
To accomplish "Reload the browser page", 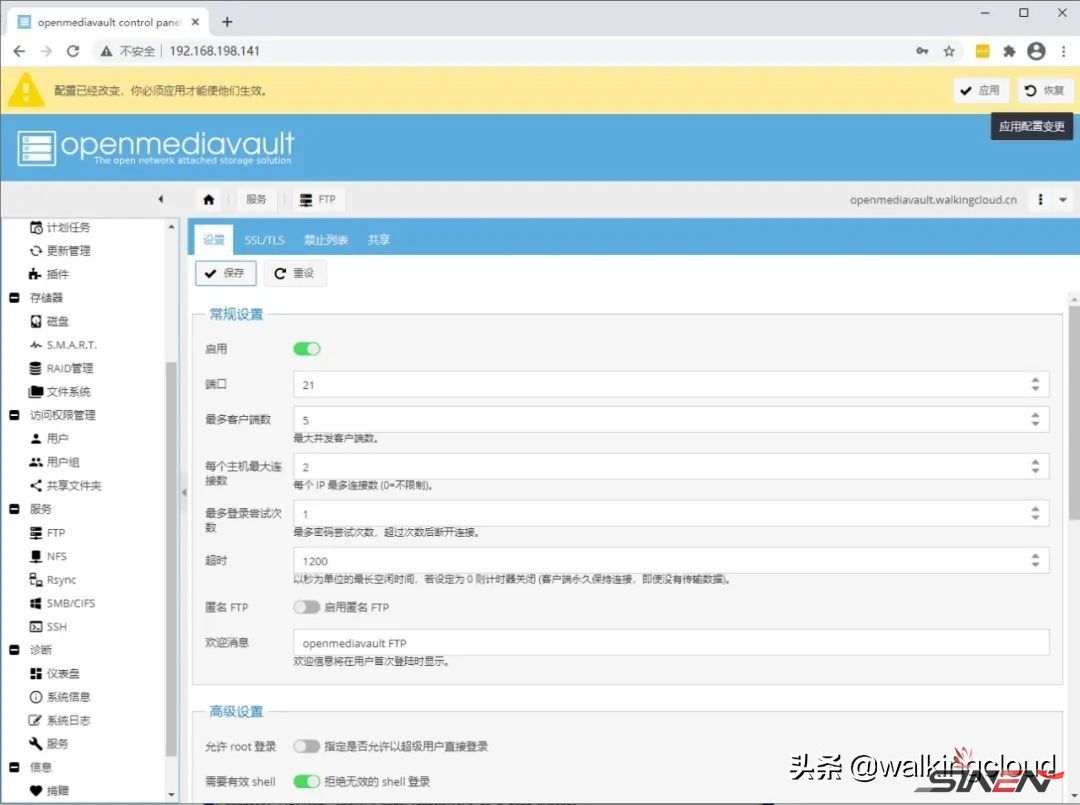I will click(x=73, y=51).
